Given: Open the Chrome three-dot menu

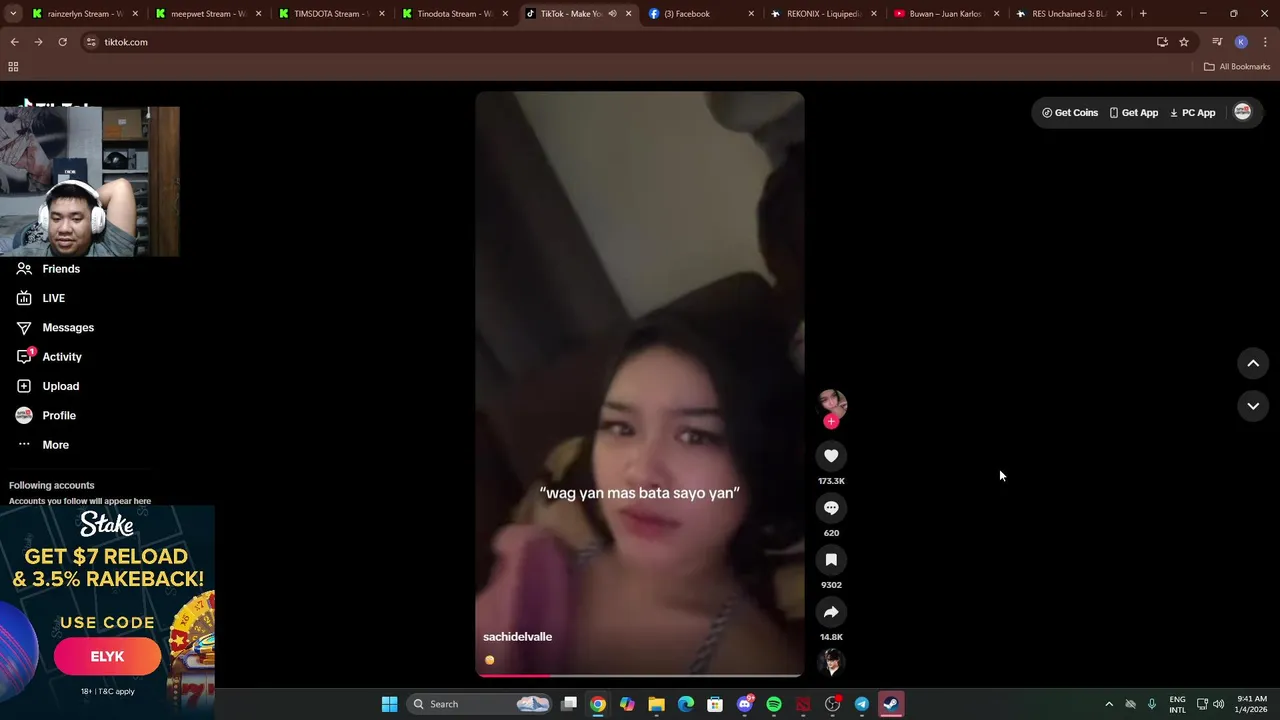Looking at the screenshot, I should (1266, 42).
